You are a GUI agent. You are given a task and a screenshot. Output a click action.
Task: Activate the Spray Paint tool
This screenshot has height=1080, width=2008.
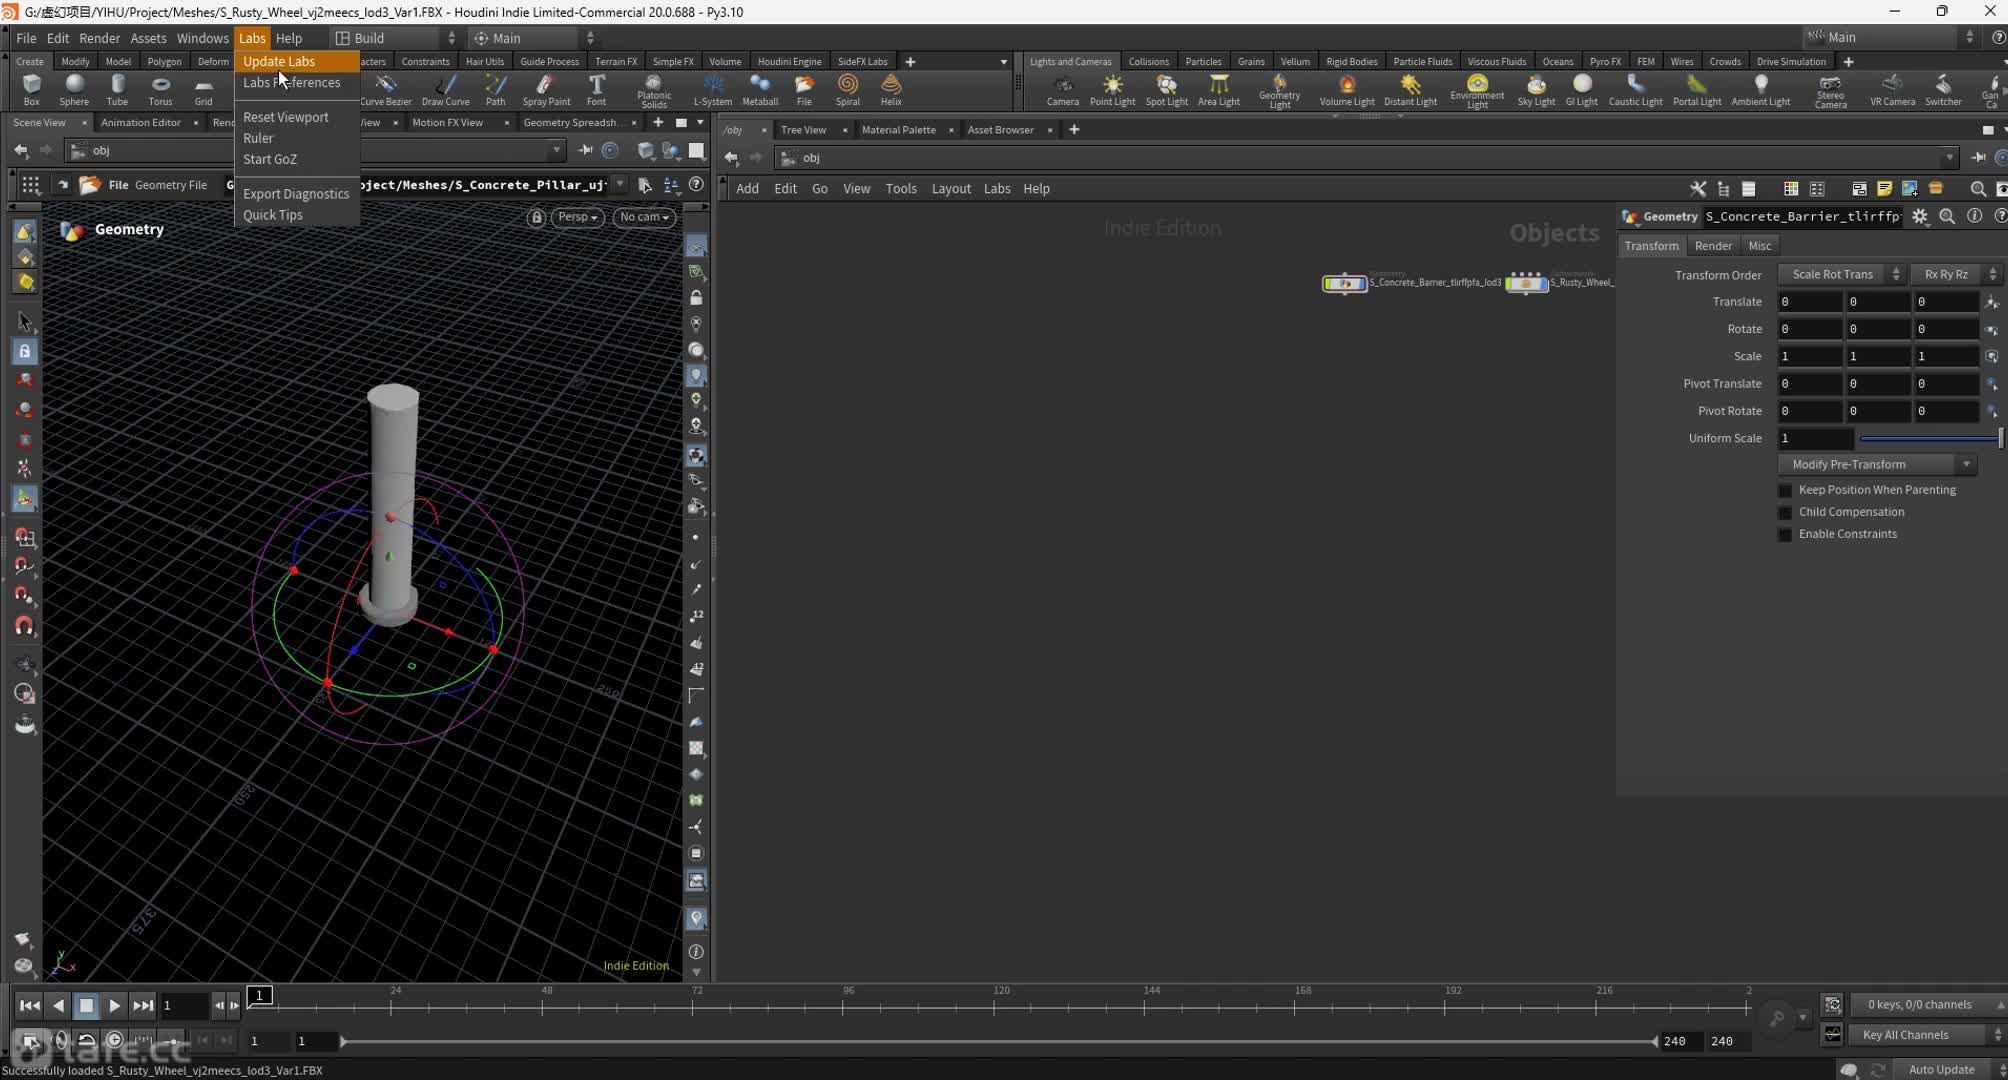point(546,89)
